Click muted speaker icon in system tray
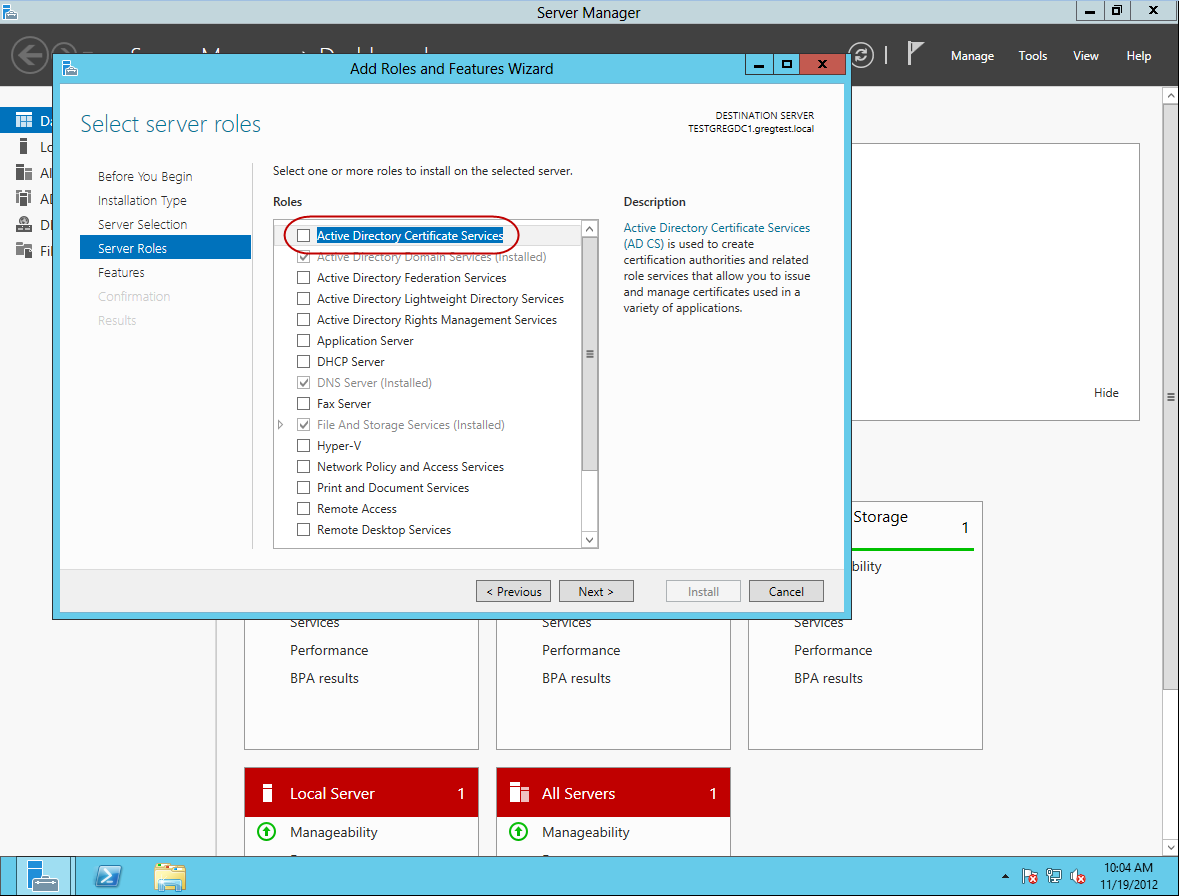 tap(1078, 876)
